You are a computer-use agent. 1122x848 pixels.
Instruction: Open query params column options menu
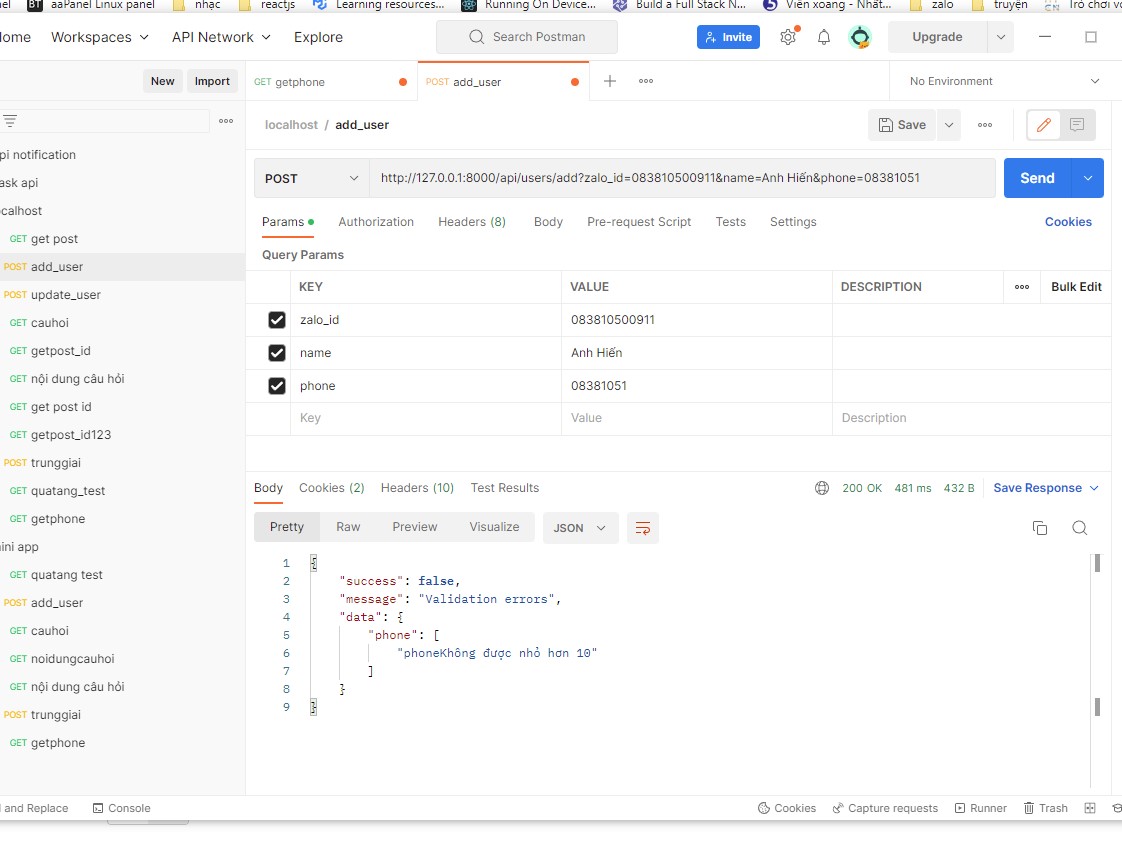pyautogui.click(x=1022, y=287)
